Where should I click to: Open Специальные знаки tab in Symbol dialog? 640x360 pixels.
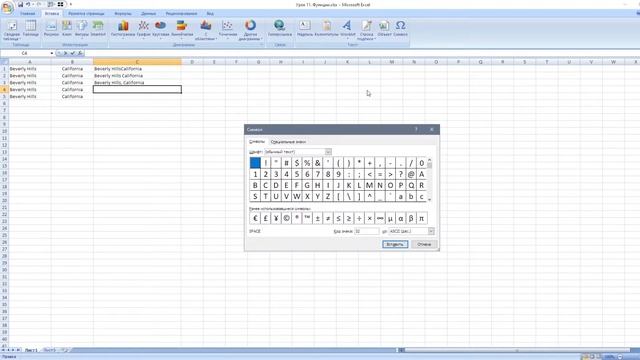click(x=288, y=142)
